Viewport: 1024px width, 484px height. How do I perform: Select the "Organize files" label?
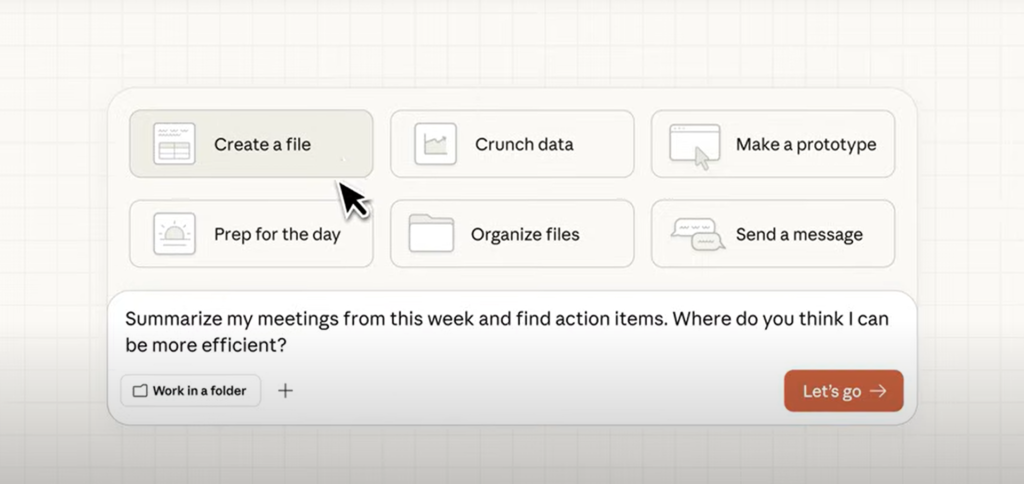(525, 235)
